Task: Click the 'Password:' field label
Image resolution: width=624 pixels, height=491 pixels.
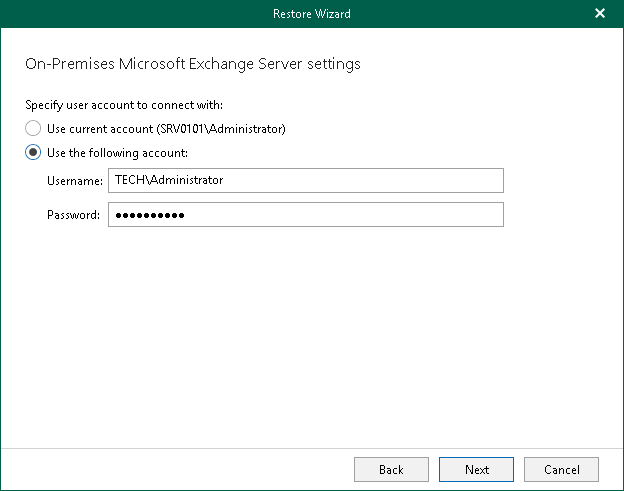Action: coord(73,216)
